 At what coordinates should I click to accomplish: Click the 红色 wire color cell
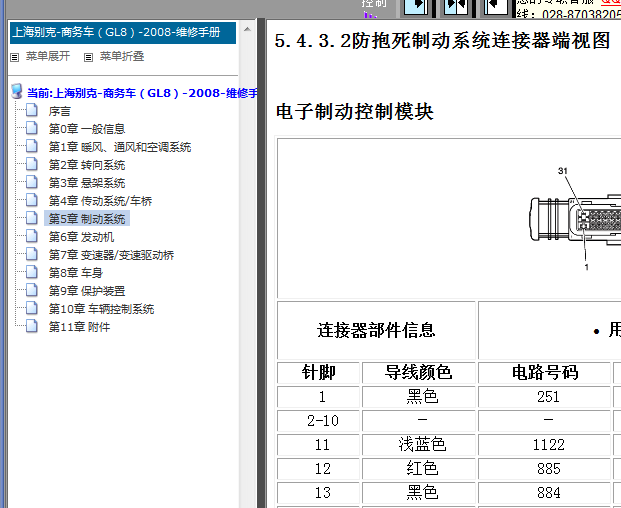419,469
